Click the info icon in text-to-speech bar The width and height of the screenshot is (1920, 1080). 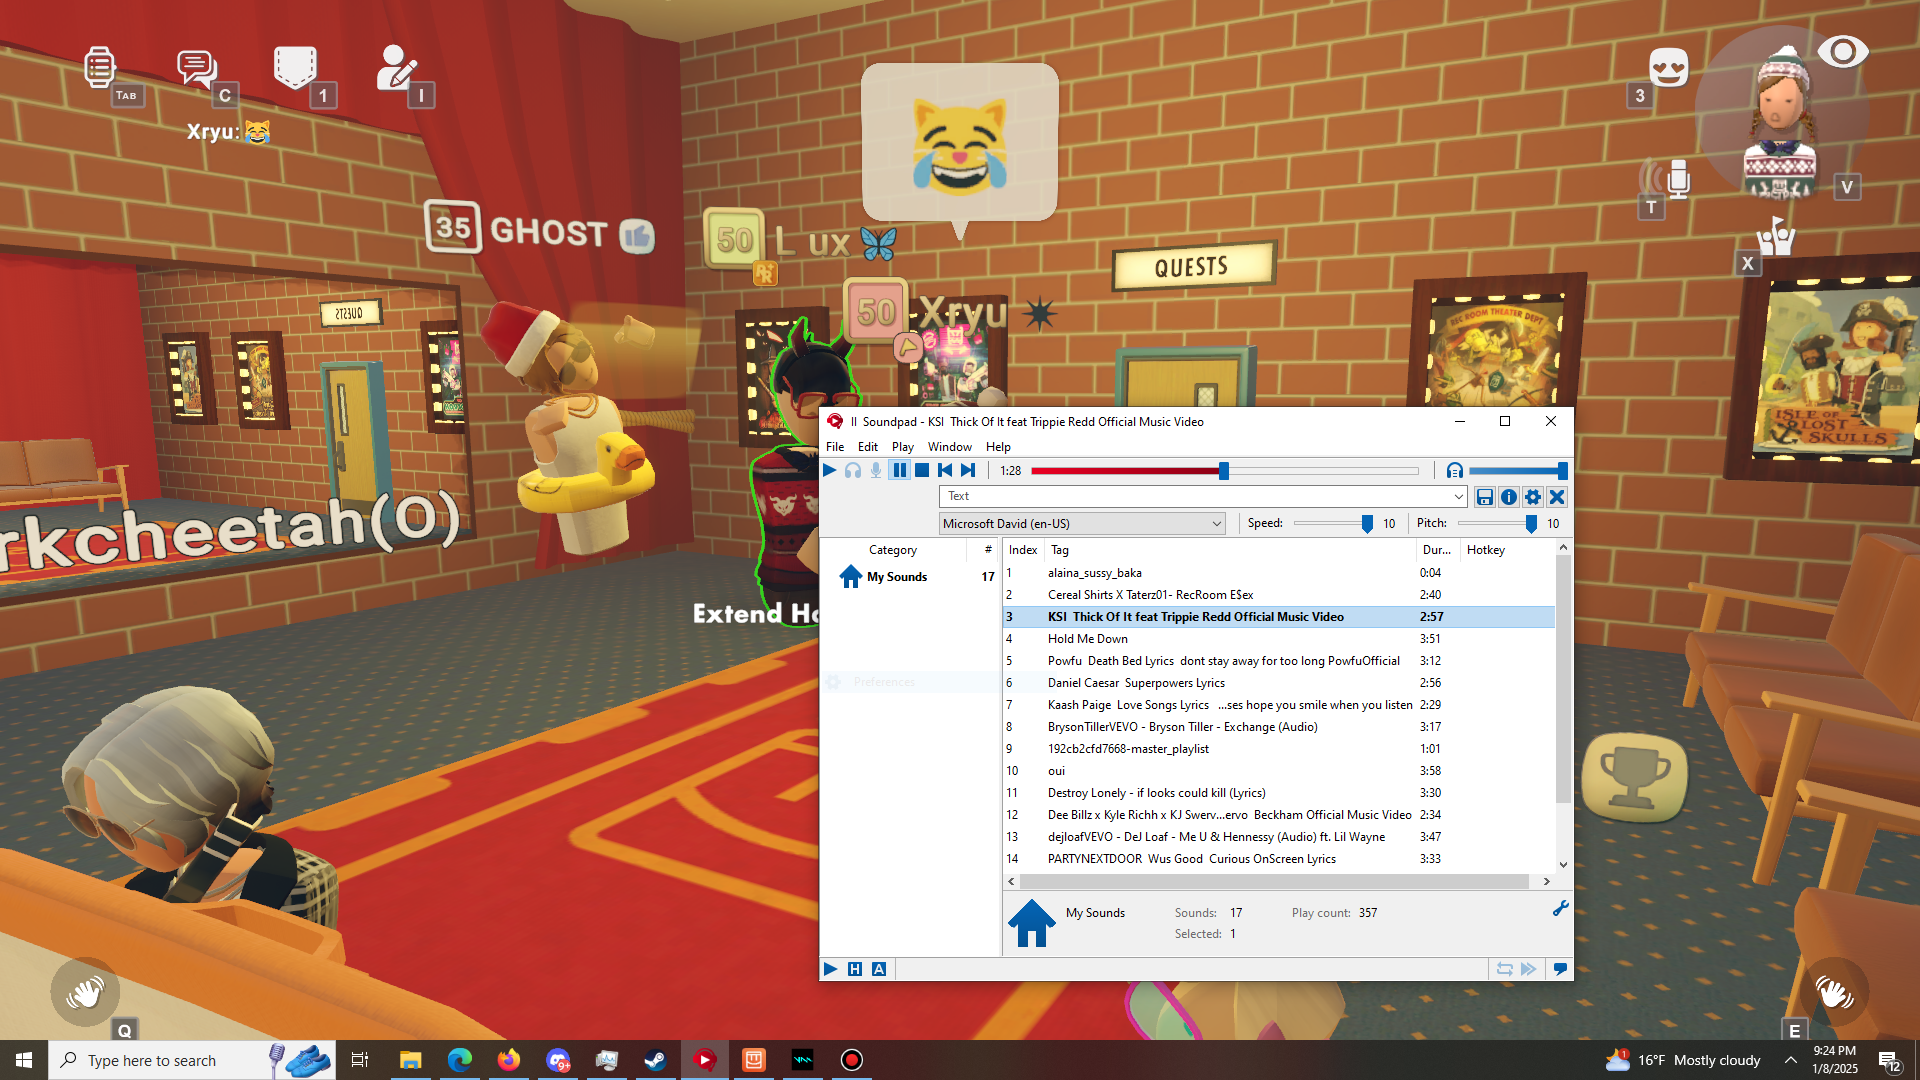(x=1509, y=497)
